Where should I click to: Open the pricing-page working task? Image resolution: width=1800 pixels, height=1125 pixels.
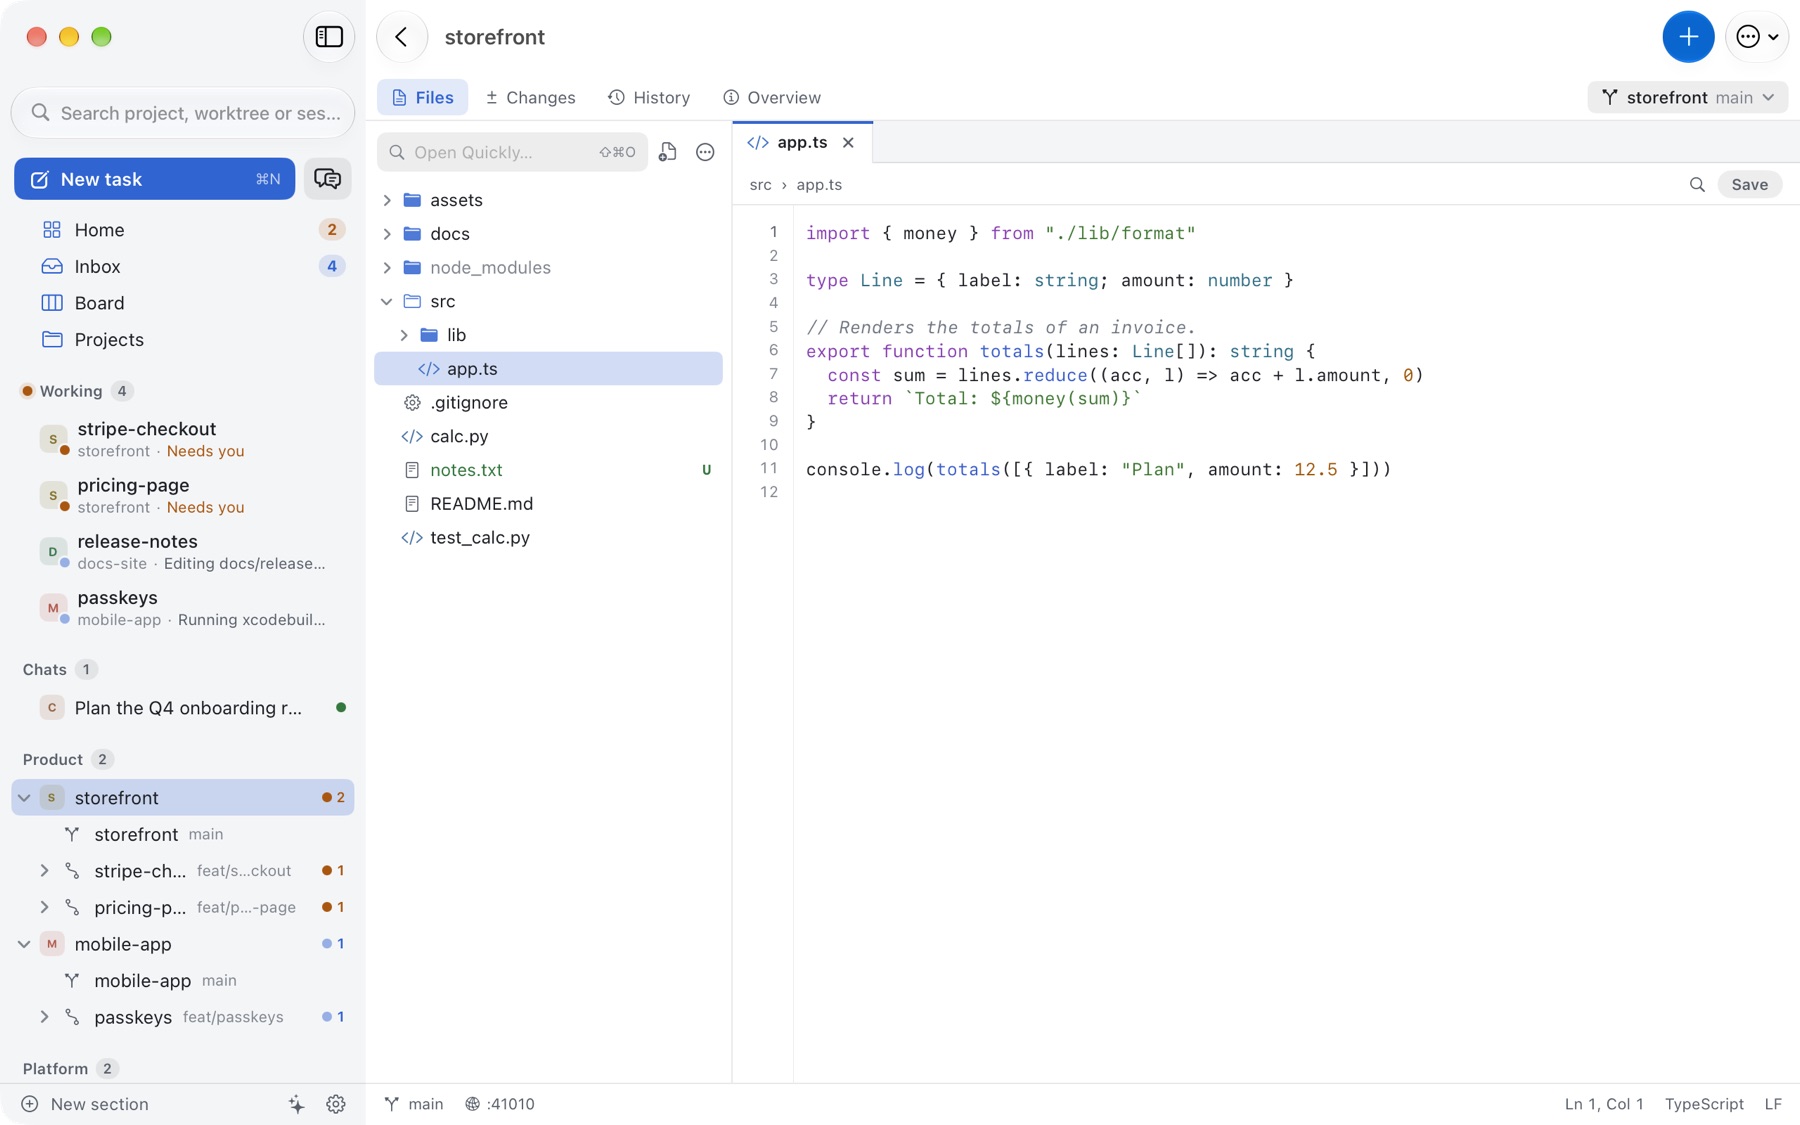coord(183,495)
